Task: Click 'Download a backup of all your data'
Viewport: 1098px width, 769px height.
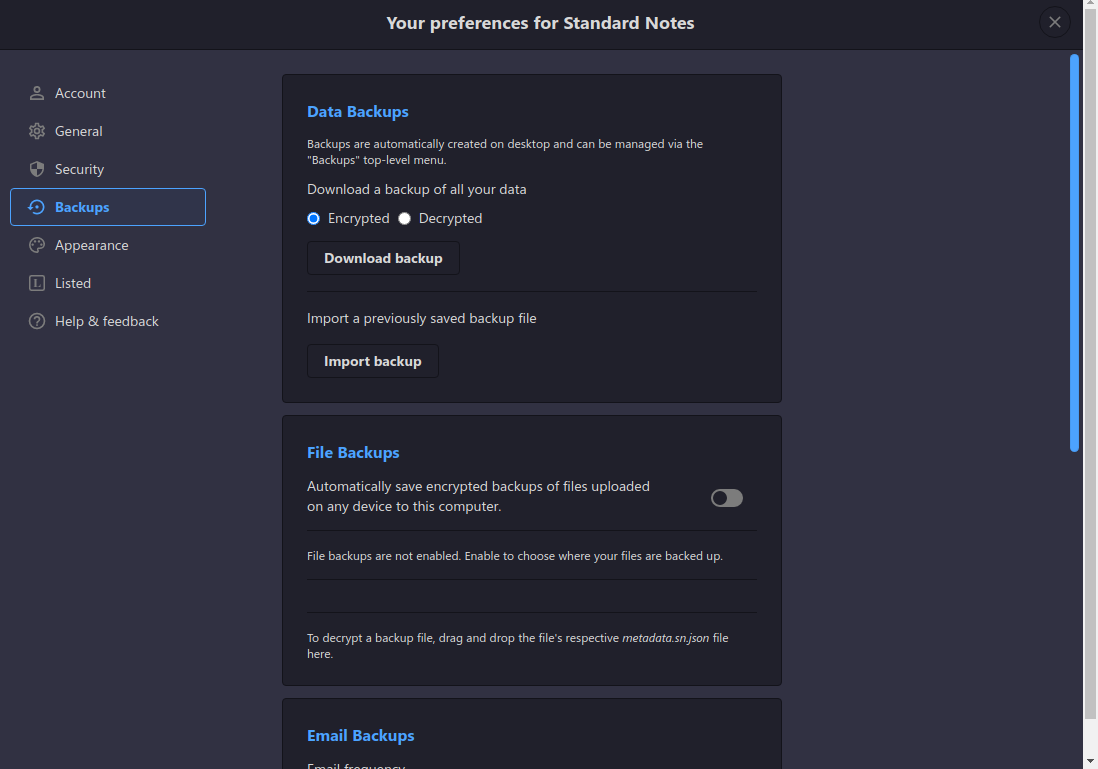Action: 417,190
